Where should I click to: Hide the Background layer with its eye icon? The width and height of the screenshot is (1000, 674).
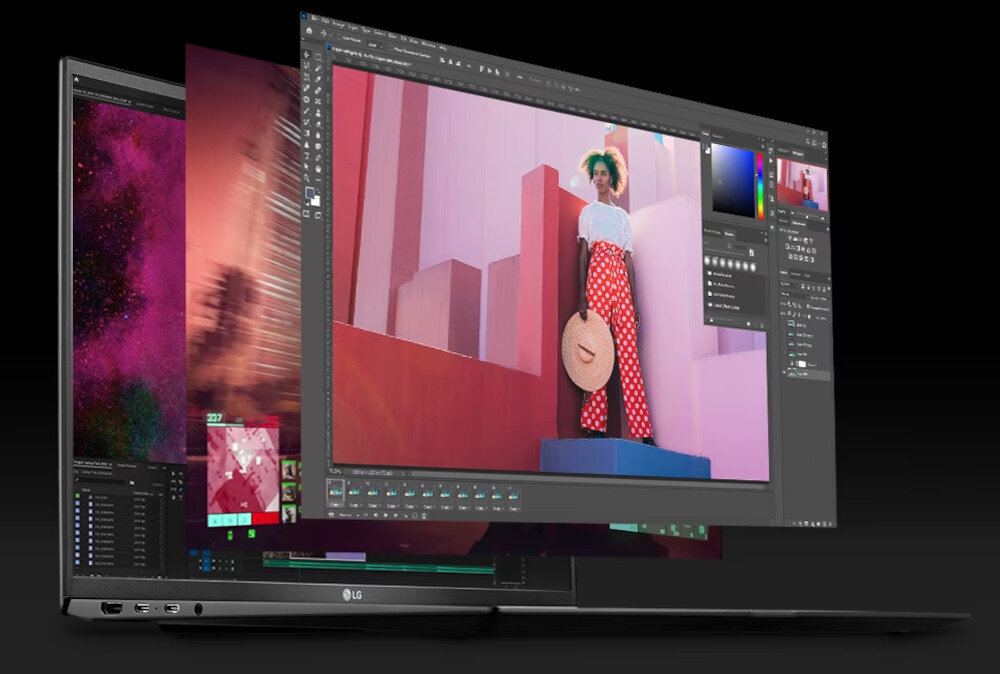[784, 373]
